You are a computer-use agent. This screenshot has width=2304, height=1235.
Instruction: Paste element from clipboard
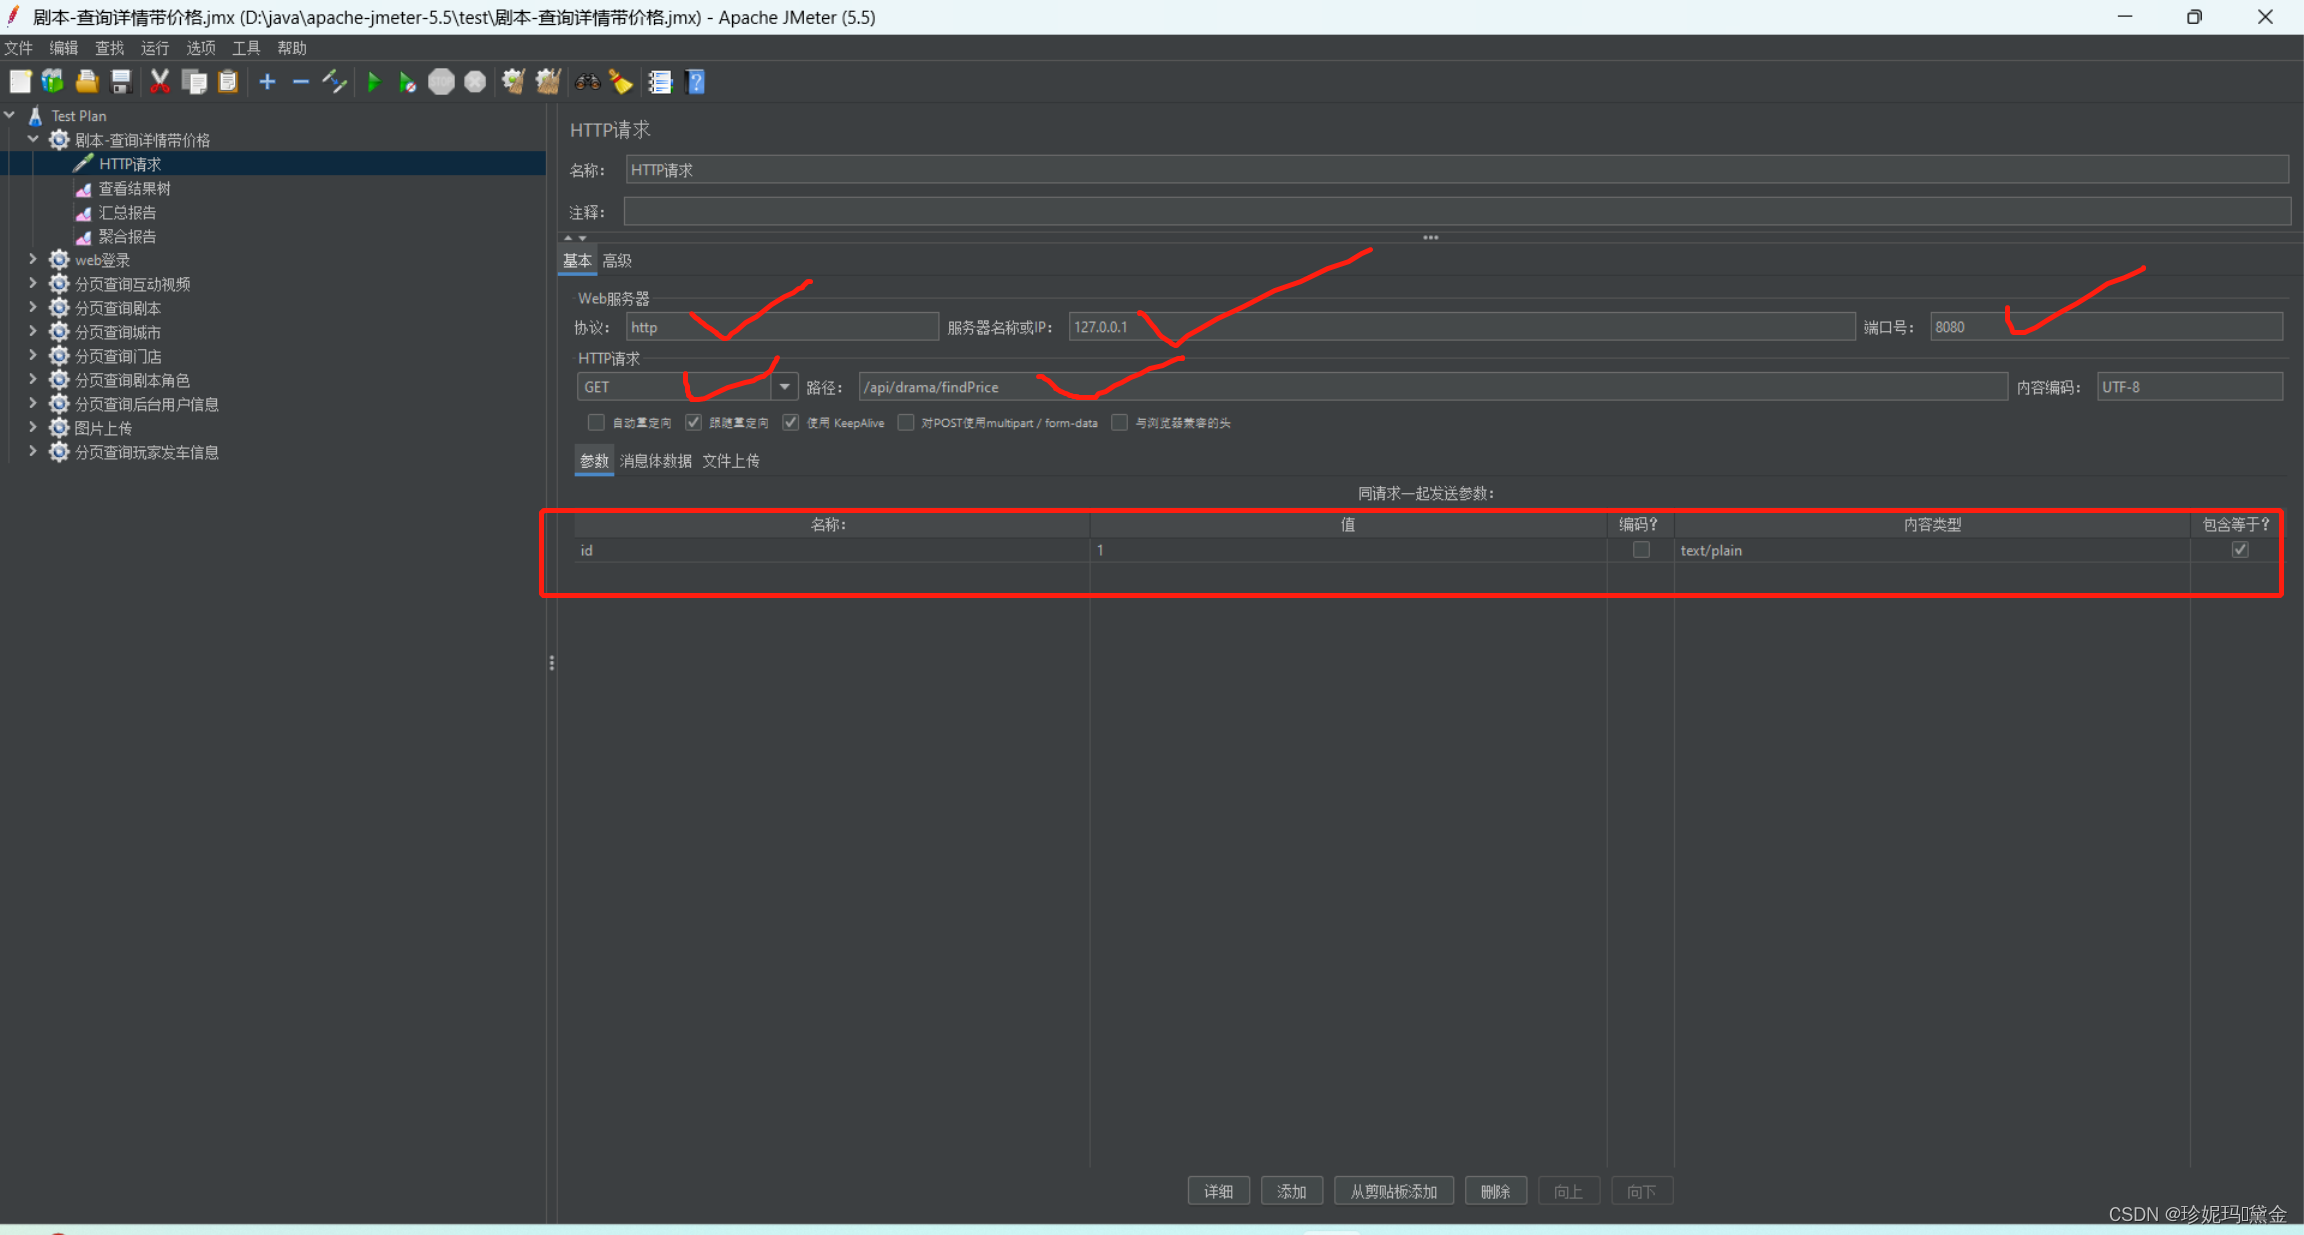pos(228,82)
